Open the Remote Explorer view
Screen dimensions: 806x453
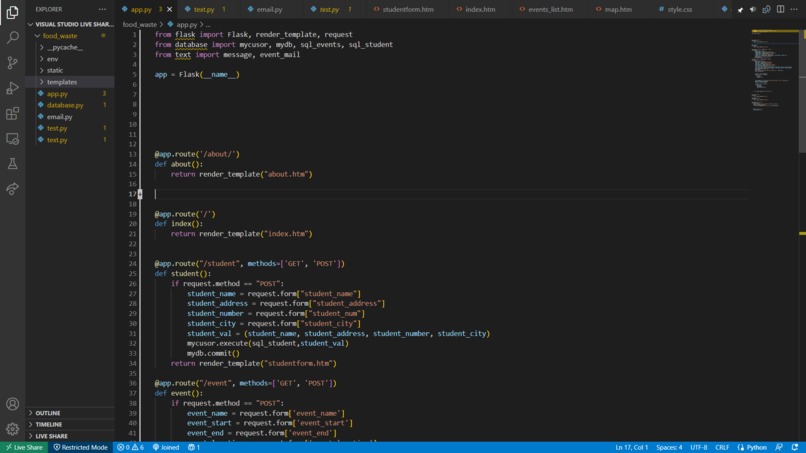click(x=12, y=139)
